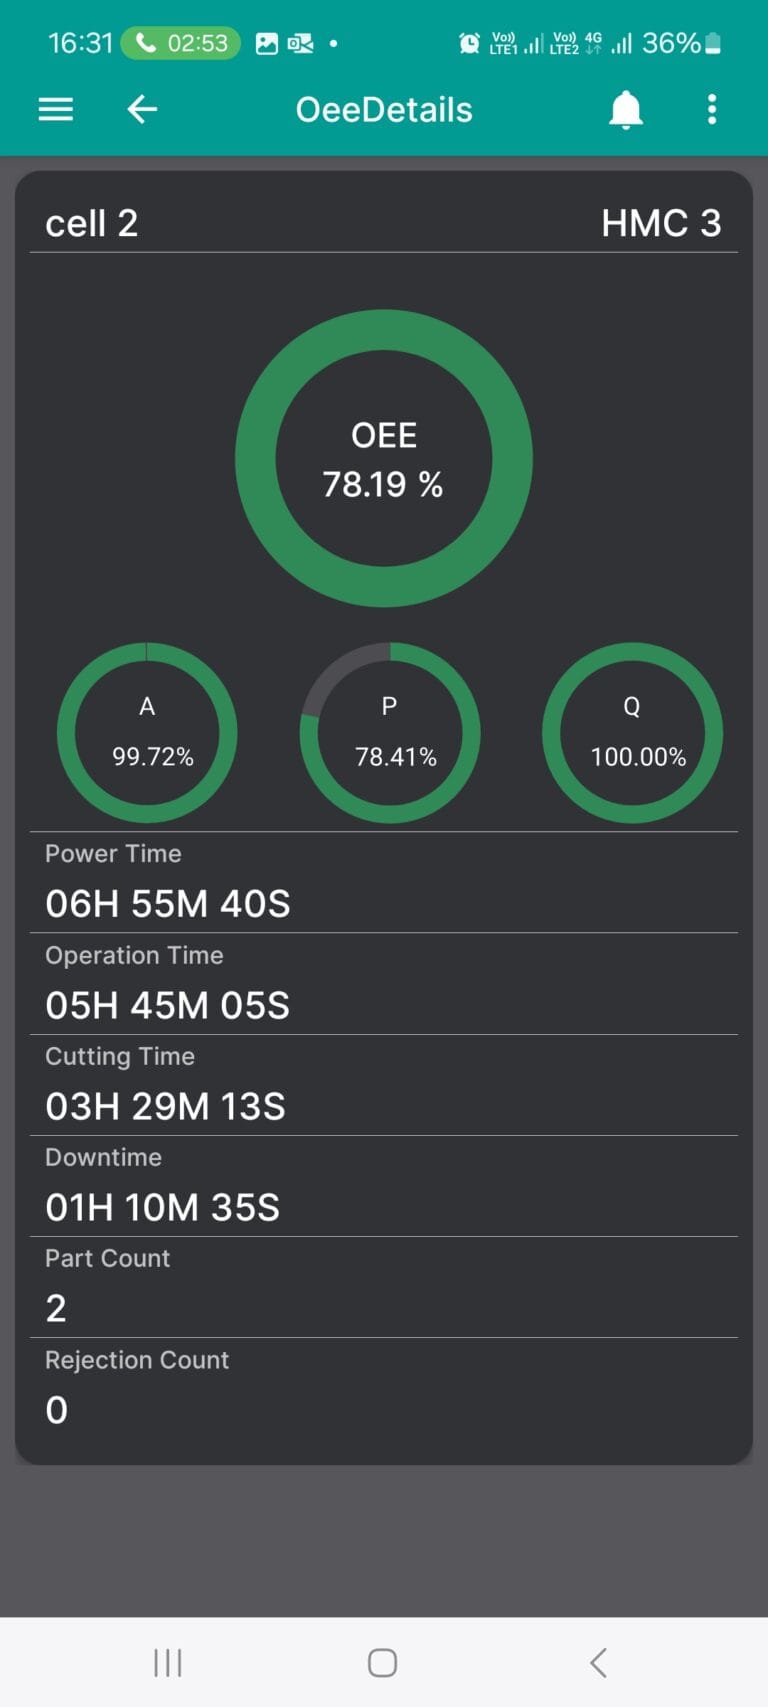Tap the cell 2 label
The width and height of the screenshot is (768, 1707).
(x=91, y=223)
